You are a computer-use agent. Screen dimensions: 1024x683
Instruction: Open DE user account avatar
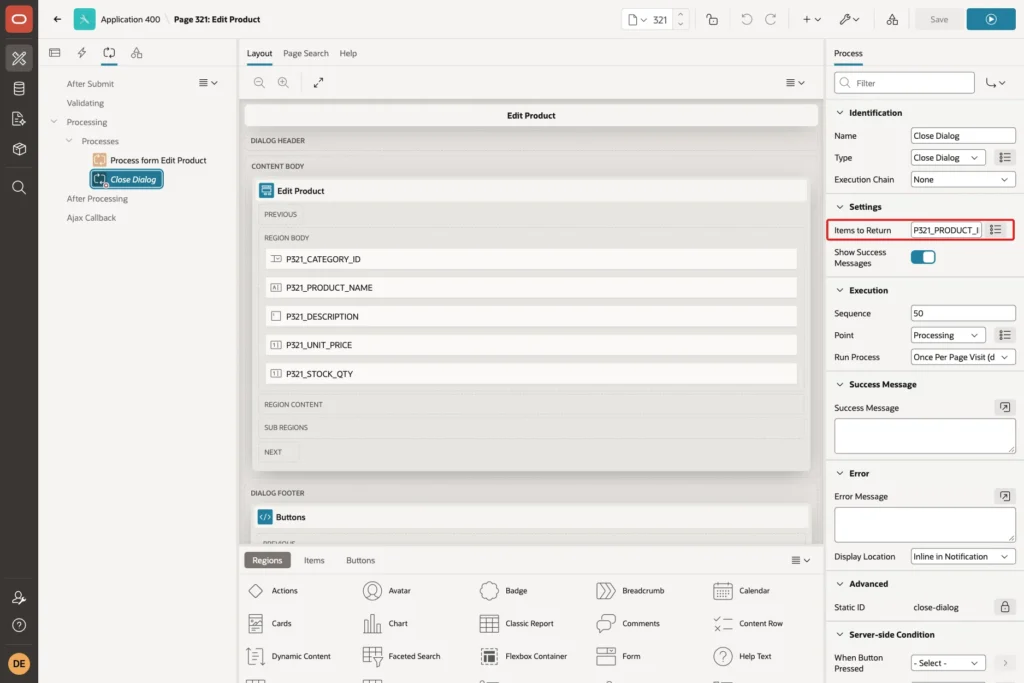[x=19, y=663]
